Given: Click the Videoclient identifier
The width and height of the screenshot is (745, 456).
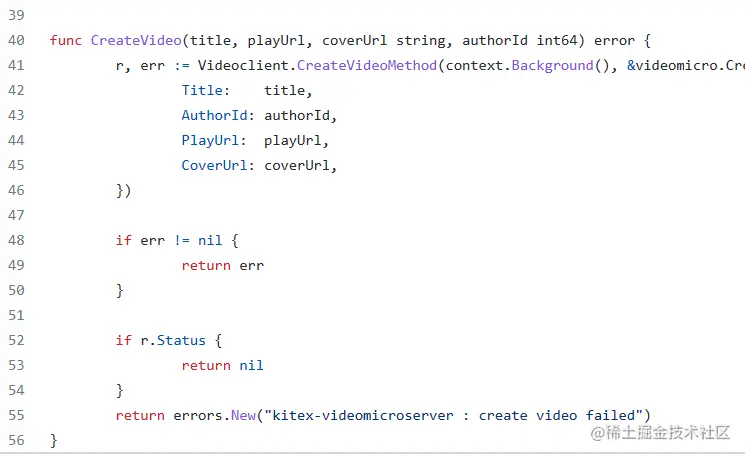Looking at the screenshot, I should tap(243, 65).
